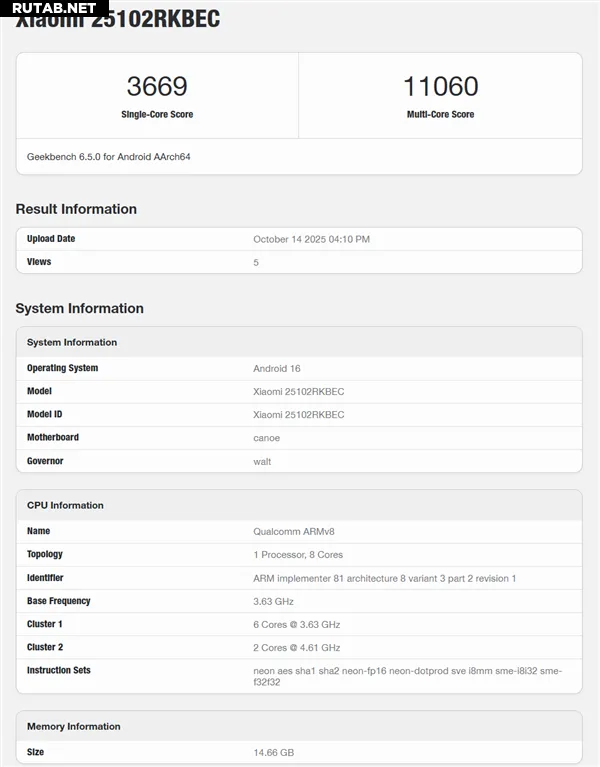
Task: Click the System Information section heading
Action: pos(80,308)
